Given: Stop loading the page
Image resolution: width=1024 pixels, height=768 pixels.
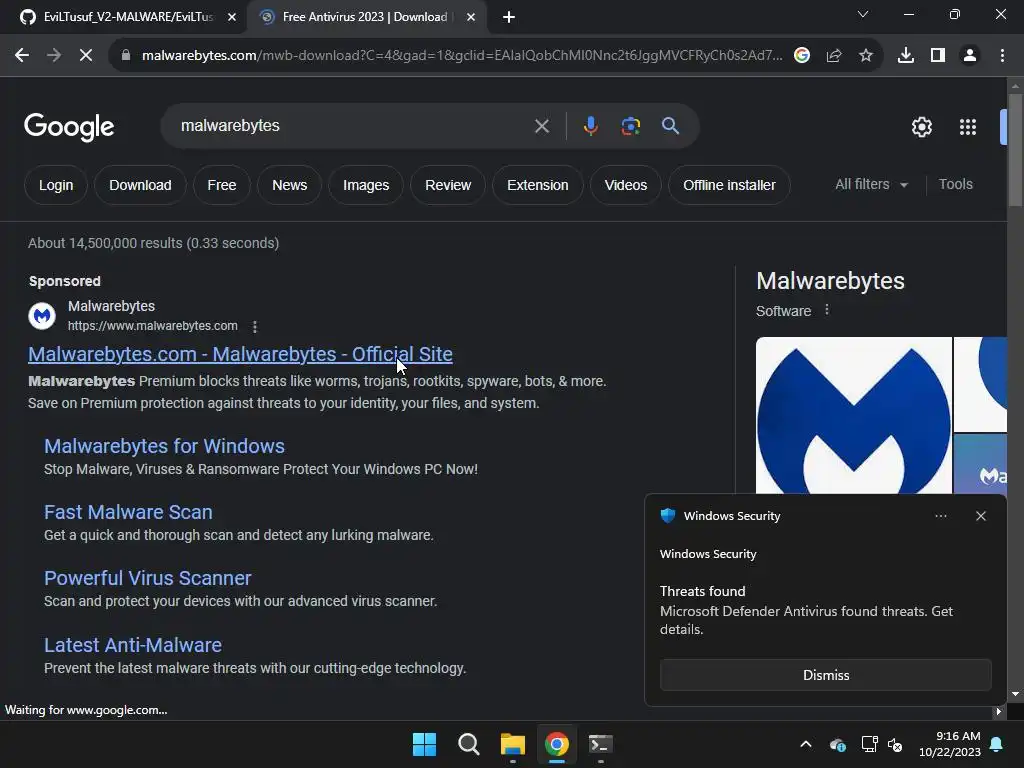Looking at the screenshot, I should (86, 56).
